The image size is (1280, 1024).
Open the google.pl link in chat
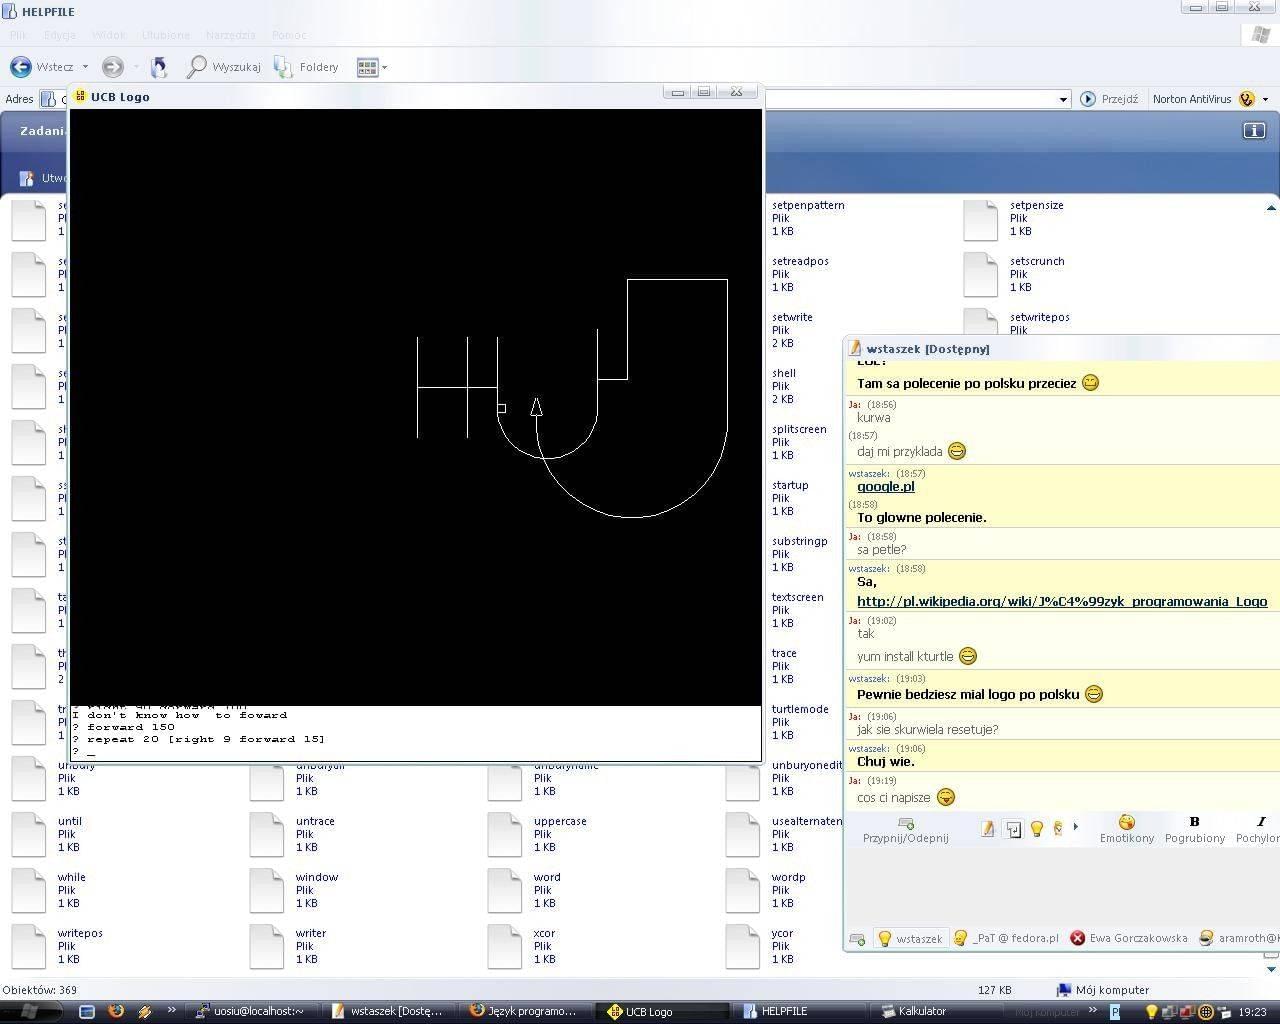(885, 487)
